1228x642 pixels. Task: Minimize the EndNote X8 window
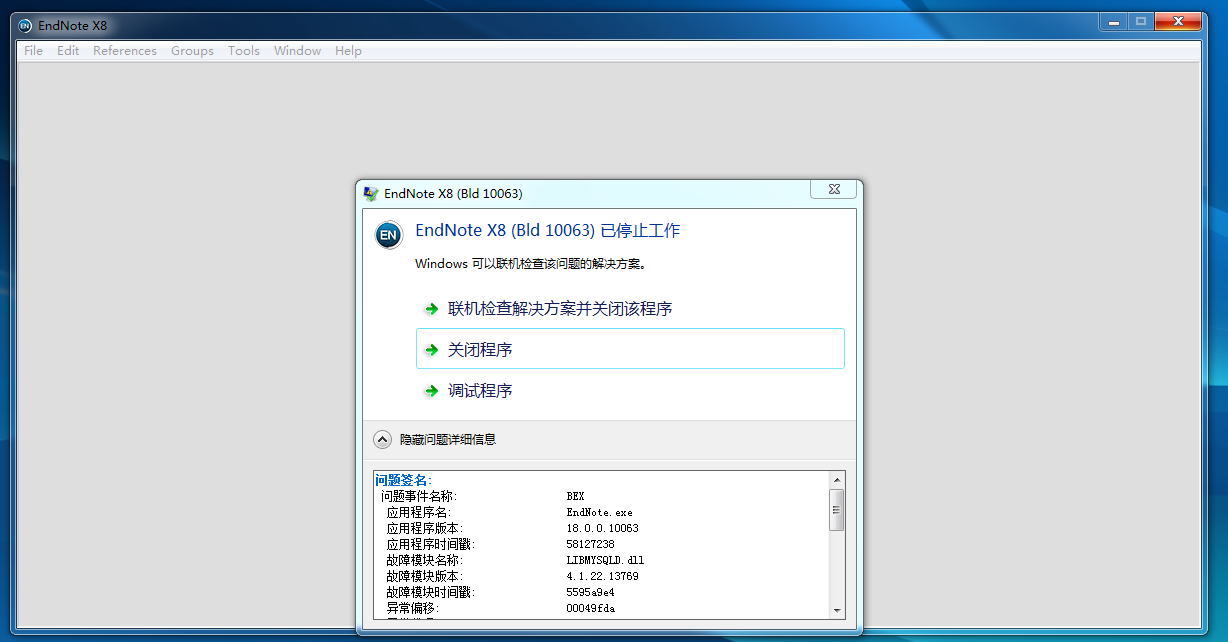click(1113, 21)
